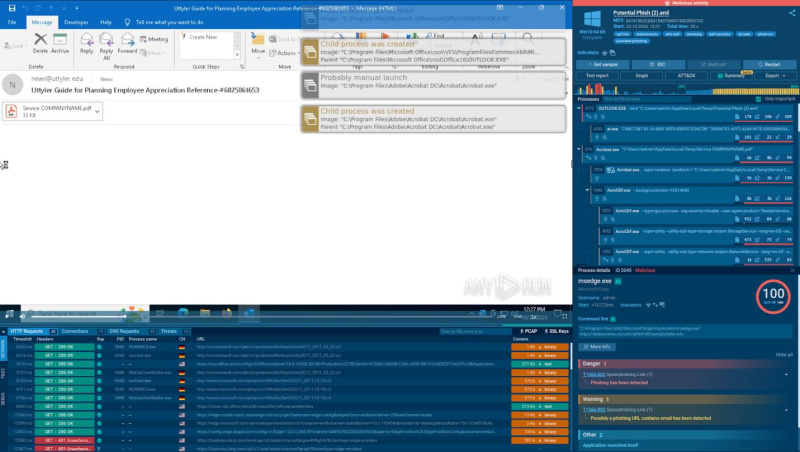Open the File menu tab
Viewport: 800px width, 452px height.
(12, 21)
